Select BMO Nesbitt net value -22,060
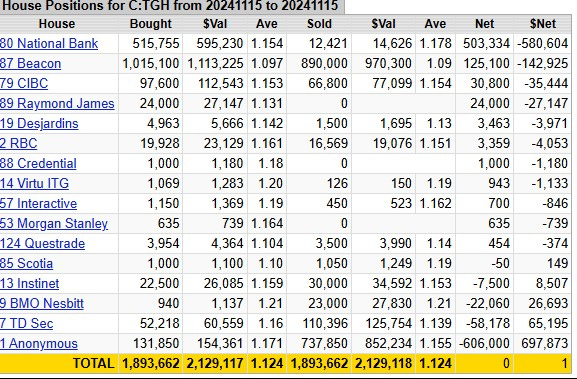The height and width of the screenshot is (379, 577). [488, 303]
